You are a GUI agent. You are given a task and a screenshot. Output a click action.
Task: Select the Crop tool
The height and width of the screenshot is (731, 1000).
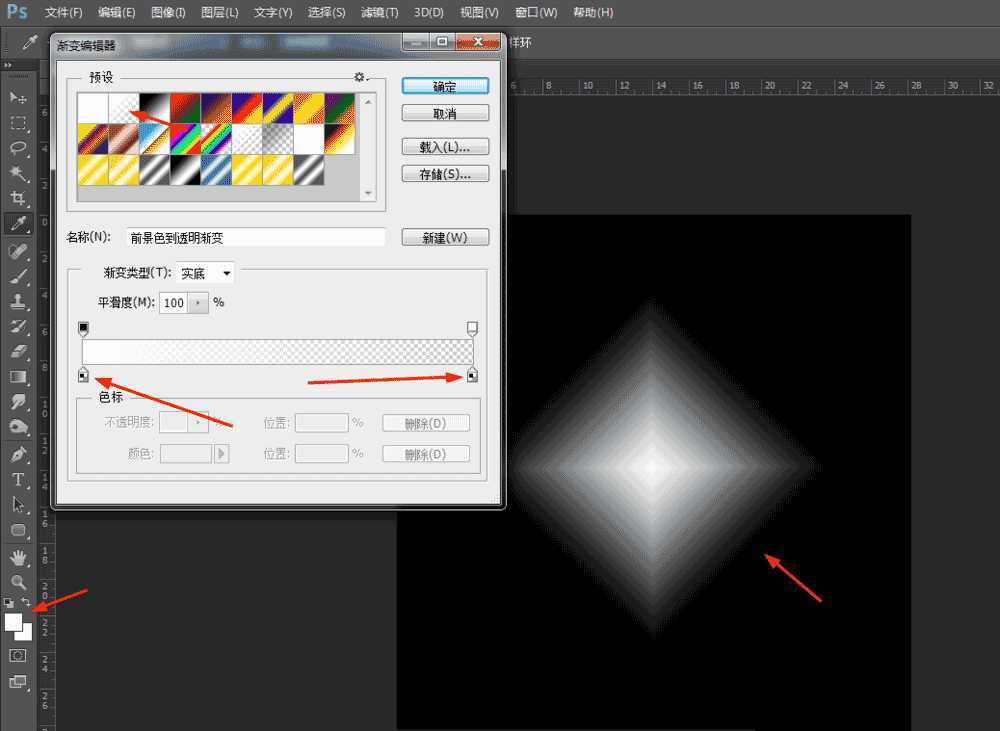[x=18, y=199]
